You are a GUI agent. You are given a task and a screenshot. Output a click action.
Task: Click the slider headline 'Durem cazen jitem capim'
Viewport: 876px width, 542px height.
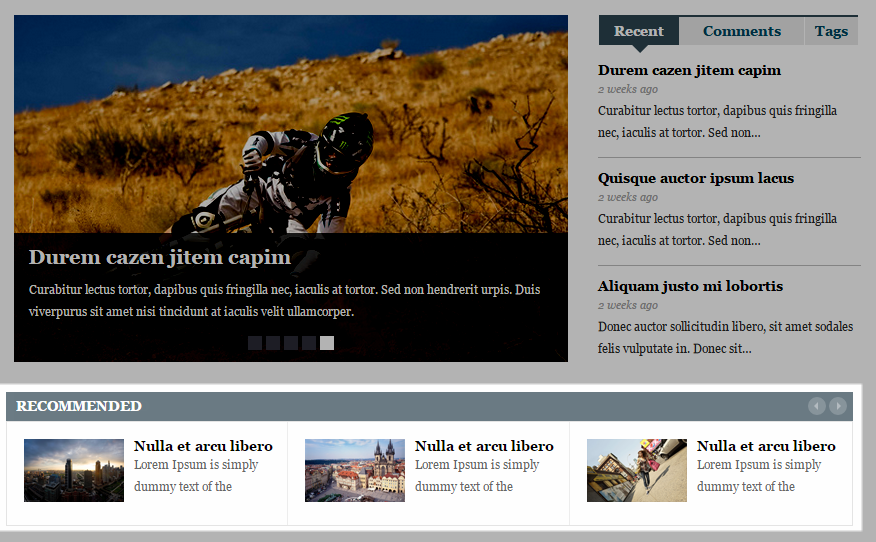click(x=160, y=258)
